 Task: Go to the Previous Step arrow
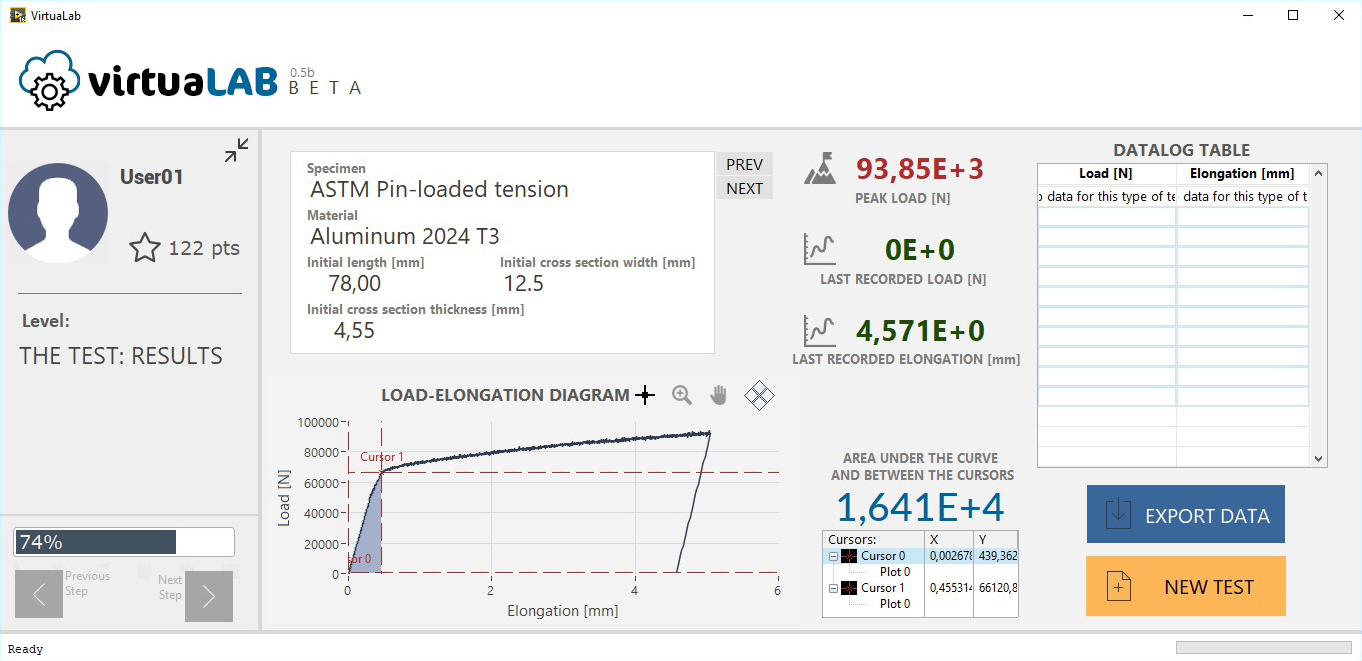[39, 596]
